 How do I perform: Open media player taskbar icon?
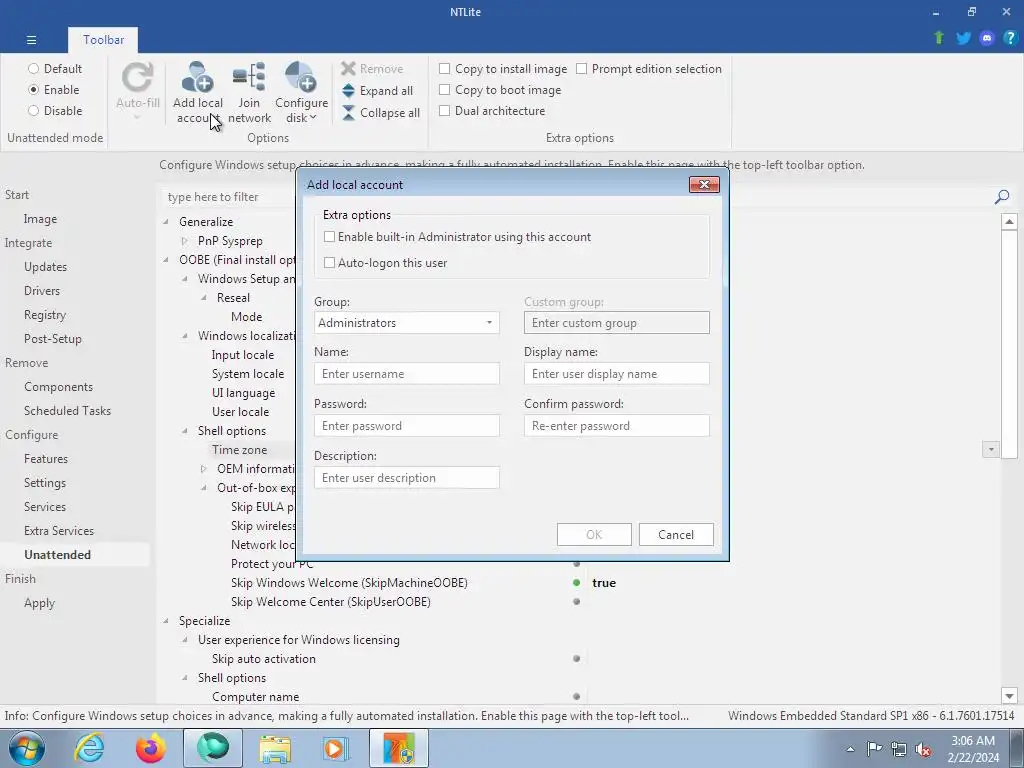pyautogui.click(x=336, y=748)
